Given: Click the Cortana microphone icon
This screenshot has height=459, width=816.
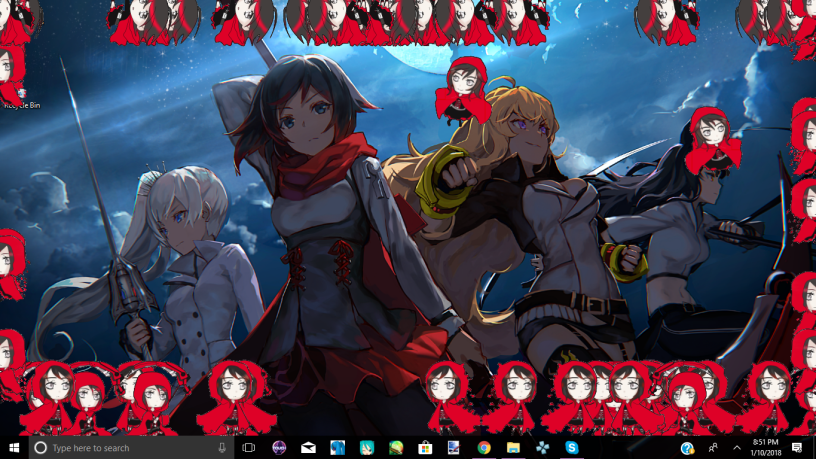Looking at the screenshot, I should pos(222,448).
